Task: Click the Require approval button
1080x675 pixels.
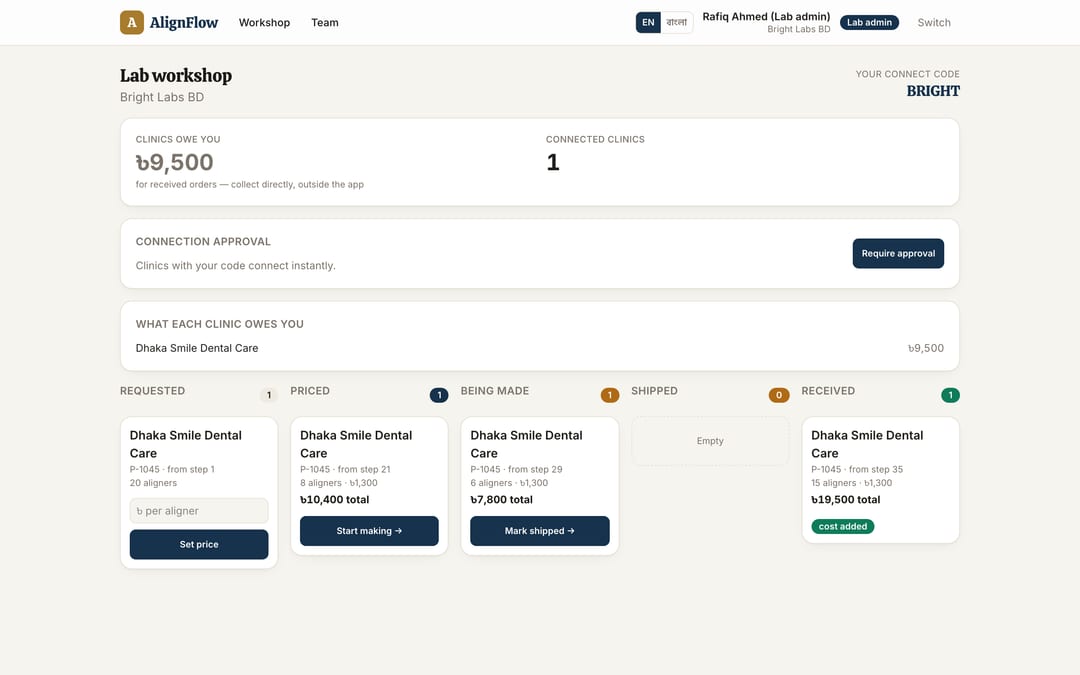Action: tap(898, 253)
